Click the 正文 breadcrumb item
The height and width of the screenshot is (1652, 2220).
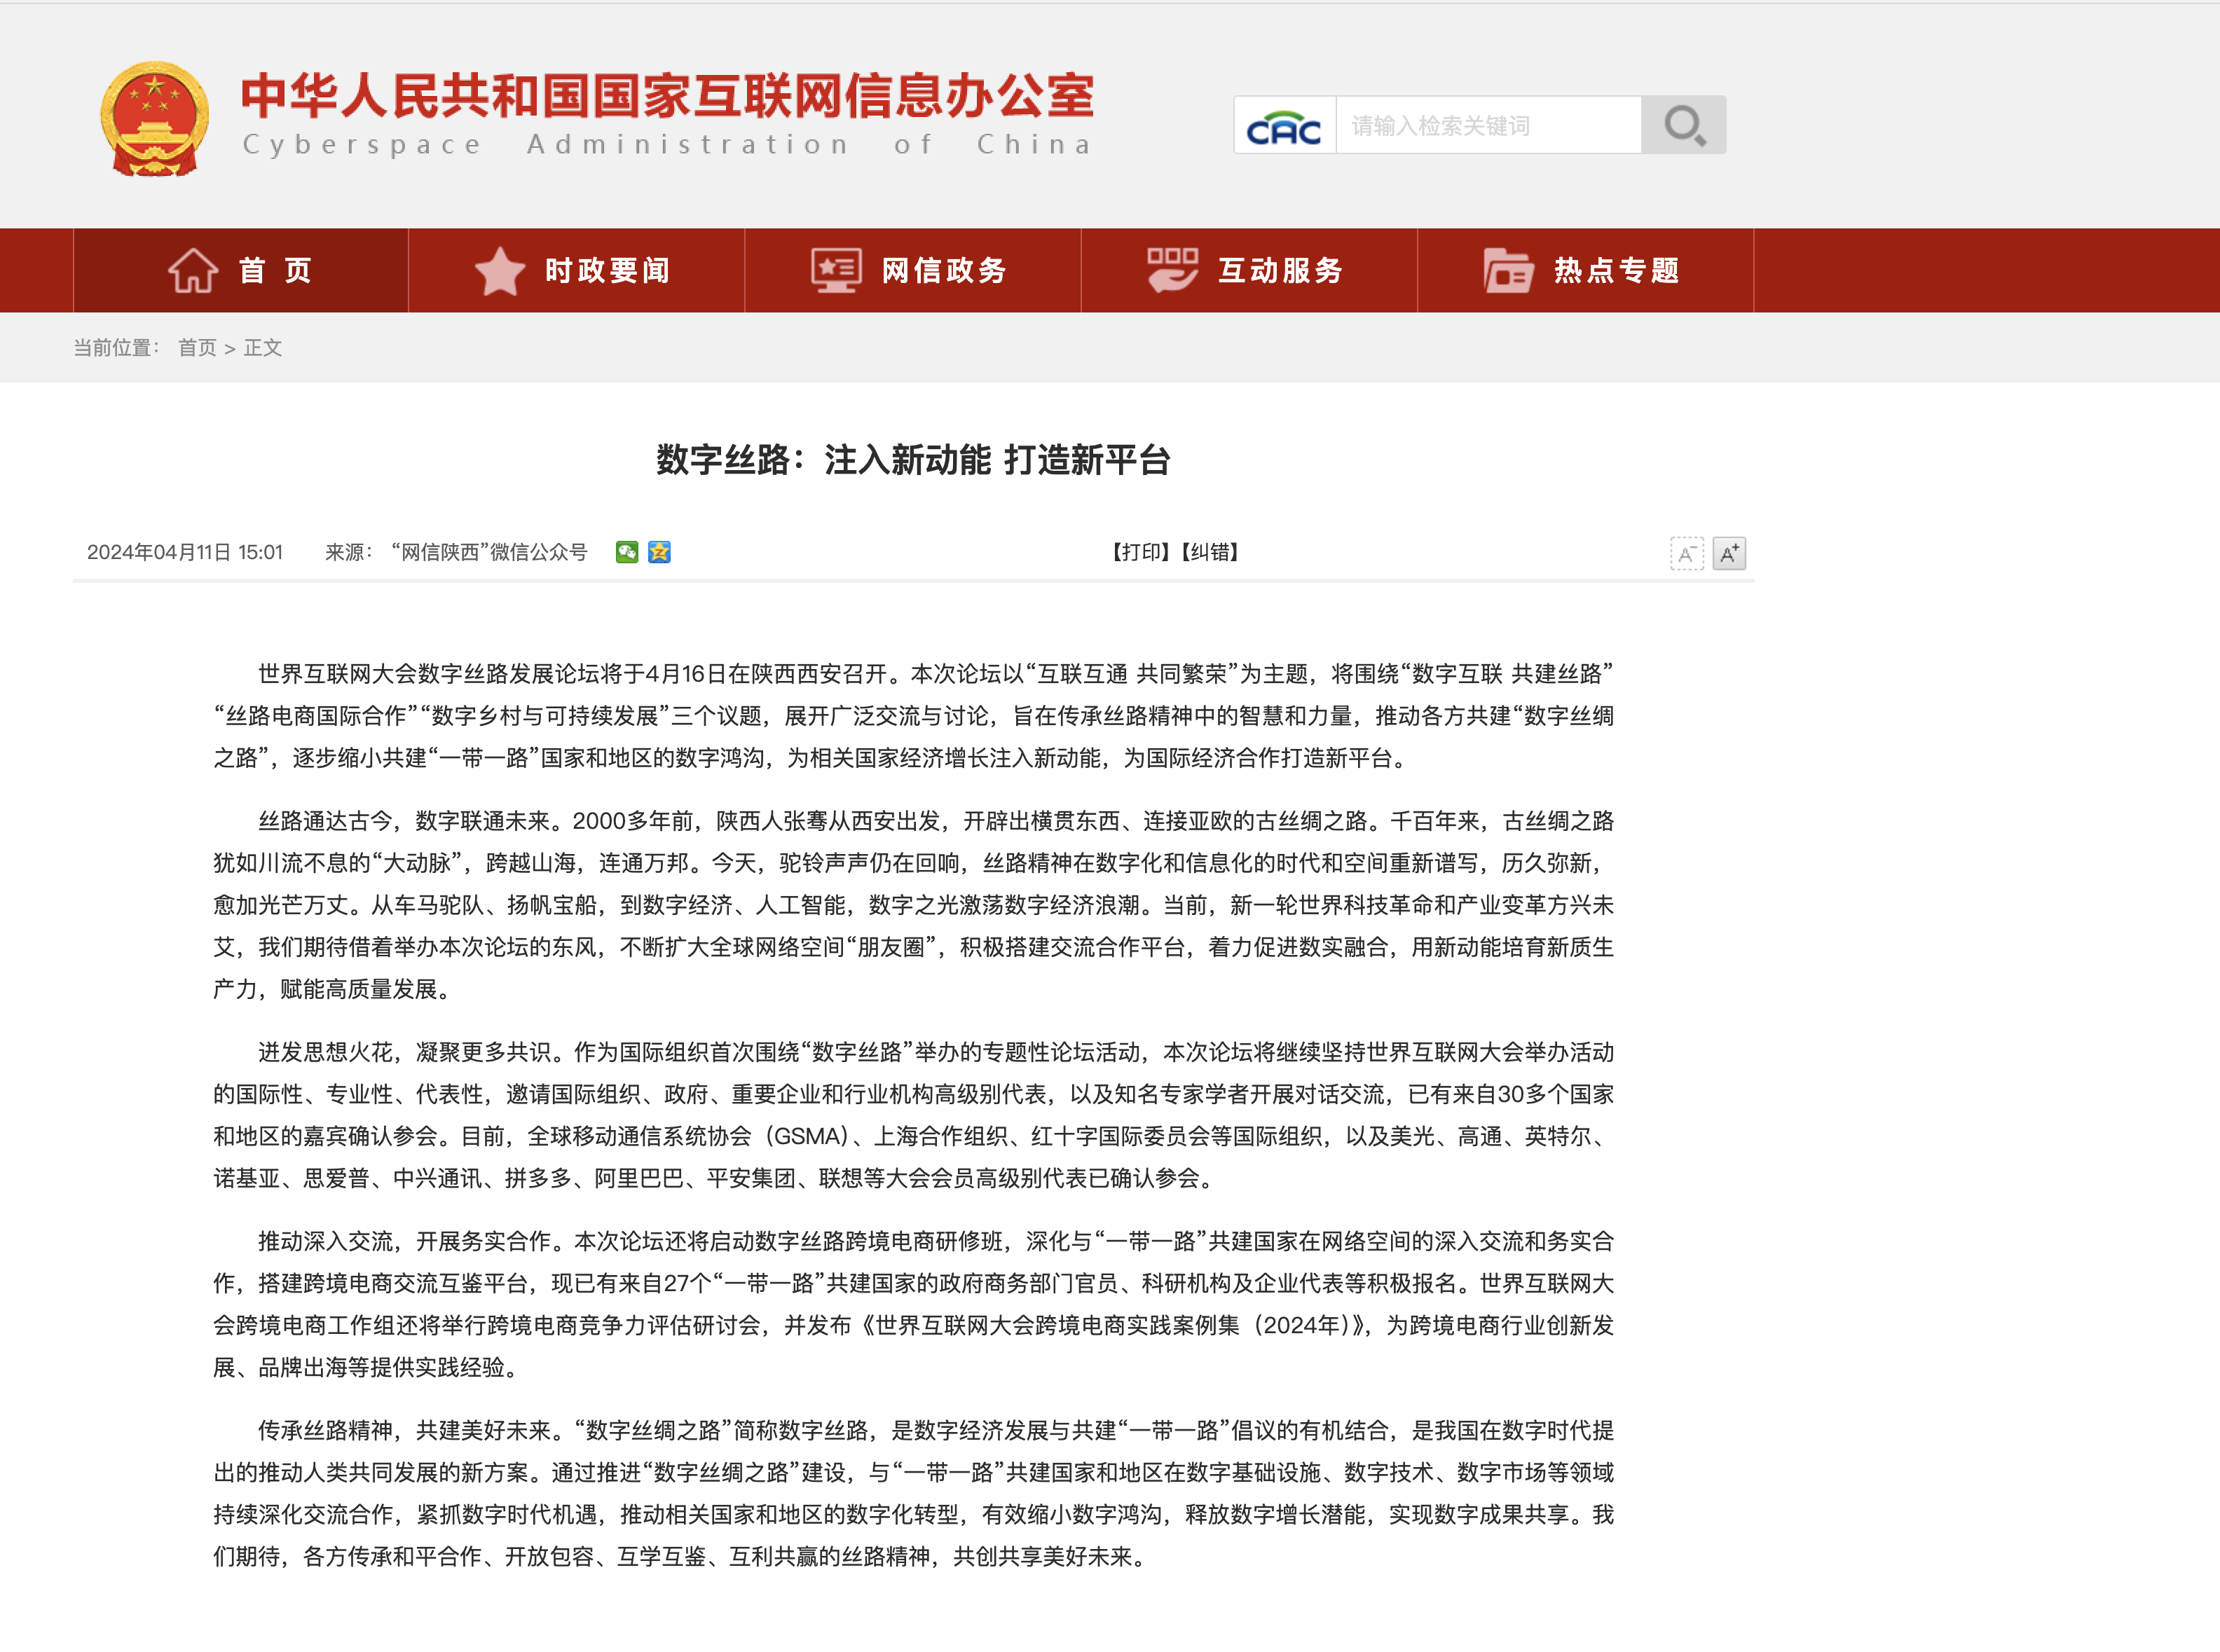[x=263, y=347]
